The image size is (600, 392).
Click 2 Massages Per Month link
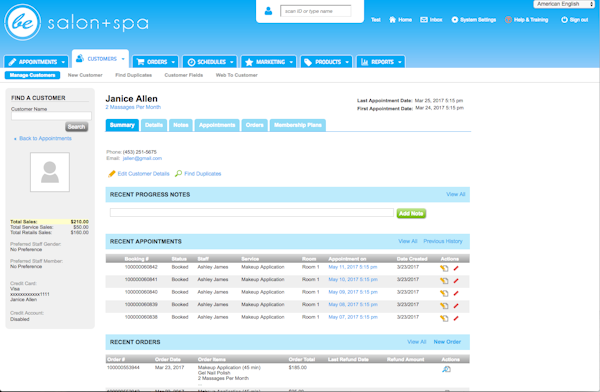(x=133, y=107)
